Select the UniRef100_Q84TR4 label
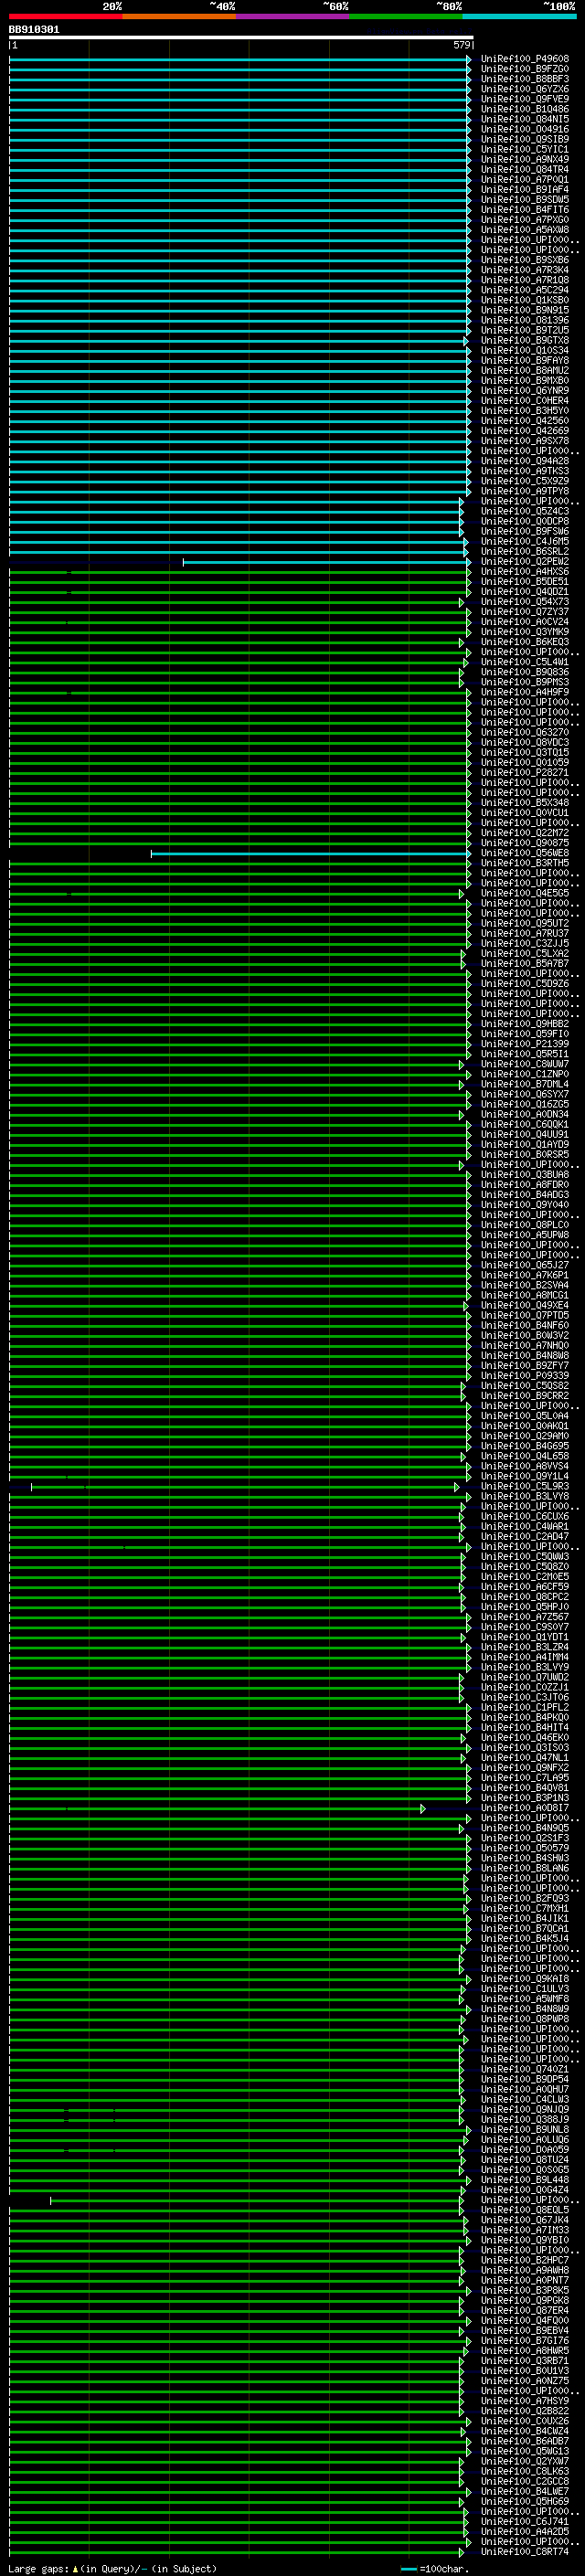The height and width of the screenshot is (2576, 585). (525, 169)
